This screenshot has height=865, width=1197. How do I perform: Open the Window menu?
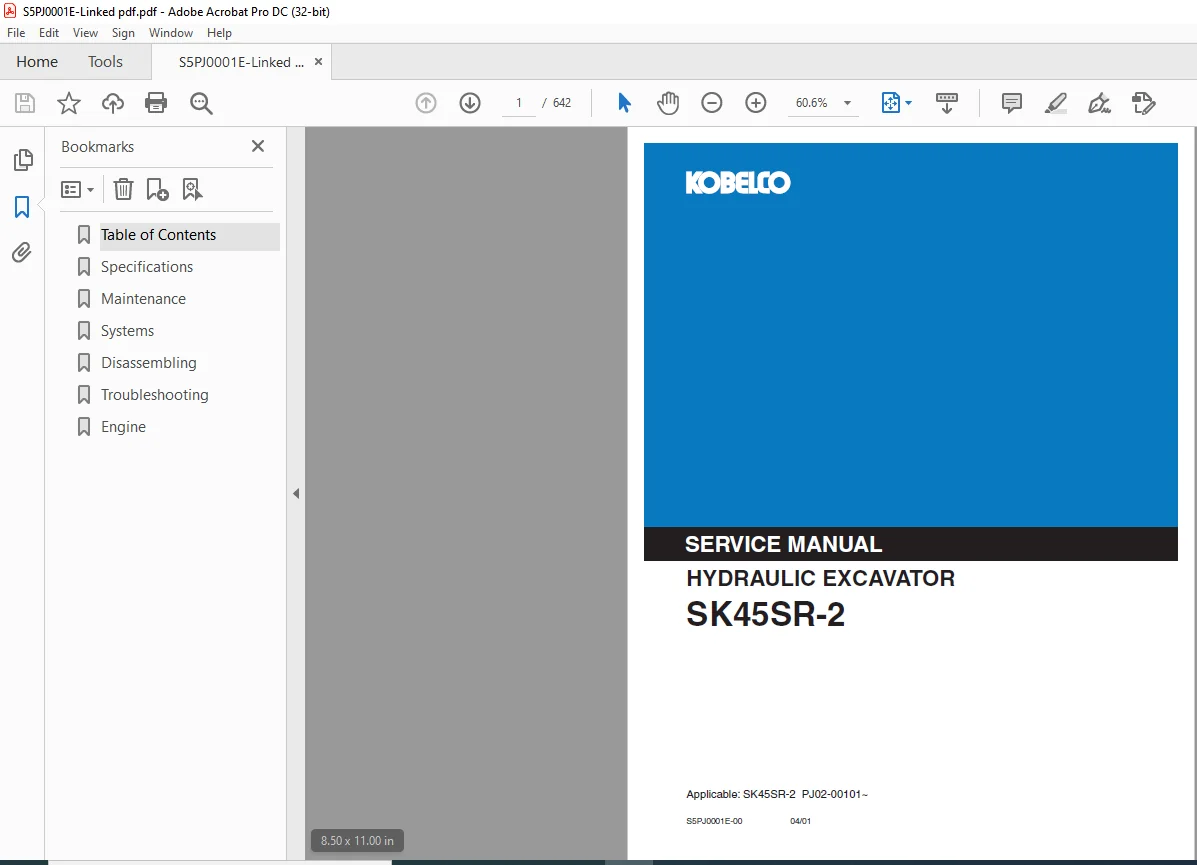pyautogui.click(x=171, y=33)
